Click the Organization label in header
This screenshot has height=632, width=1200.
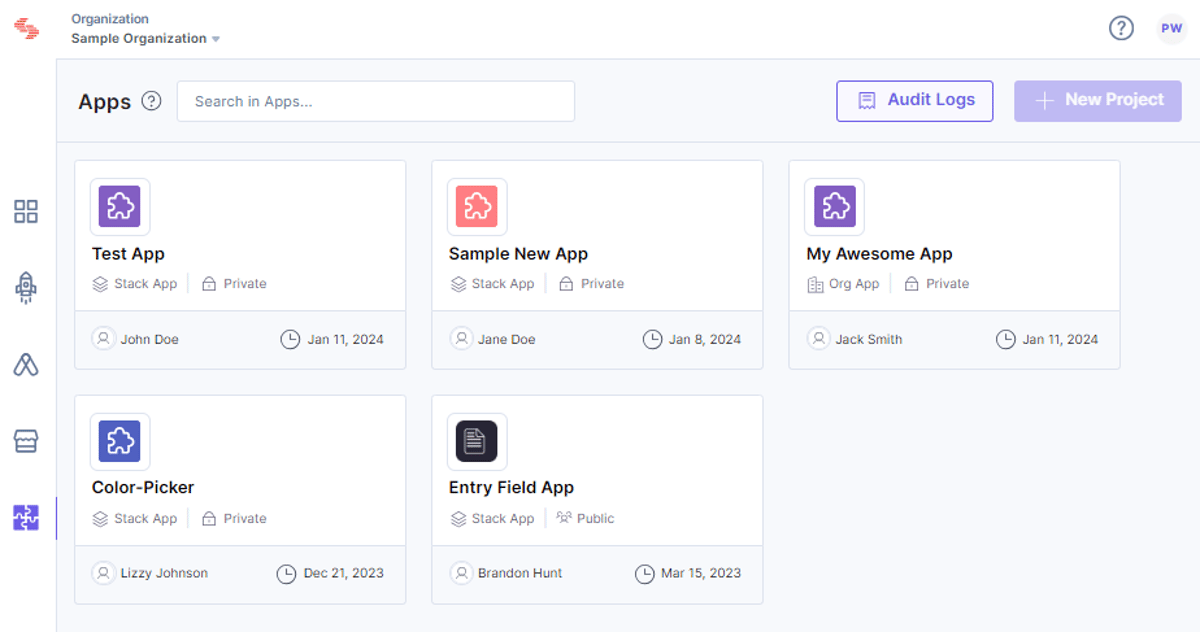pyautogui.click(x=110, y=19)
